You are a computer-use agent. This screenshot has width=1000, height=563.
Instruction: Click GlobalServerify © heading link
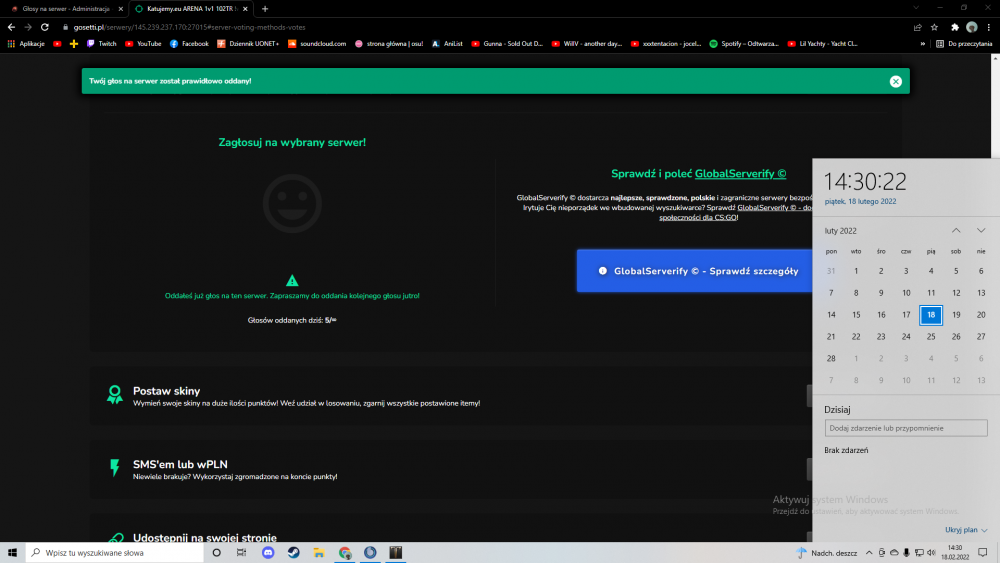pos(740,173)
